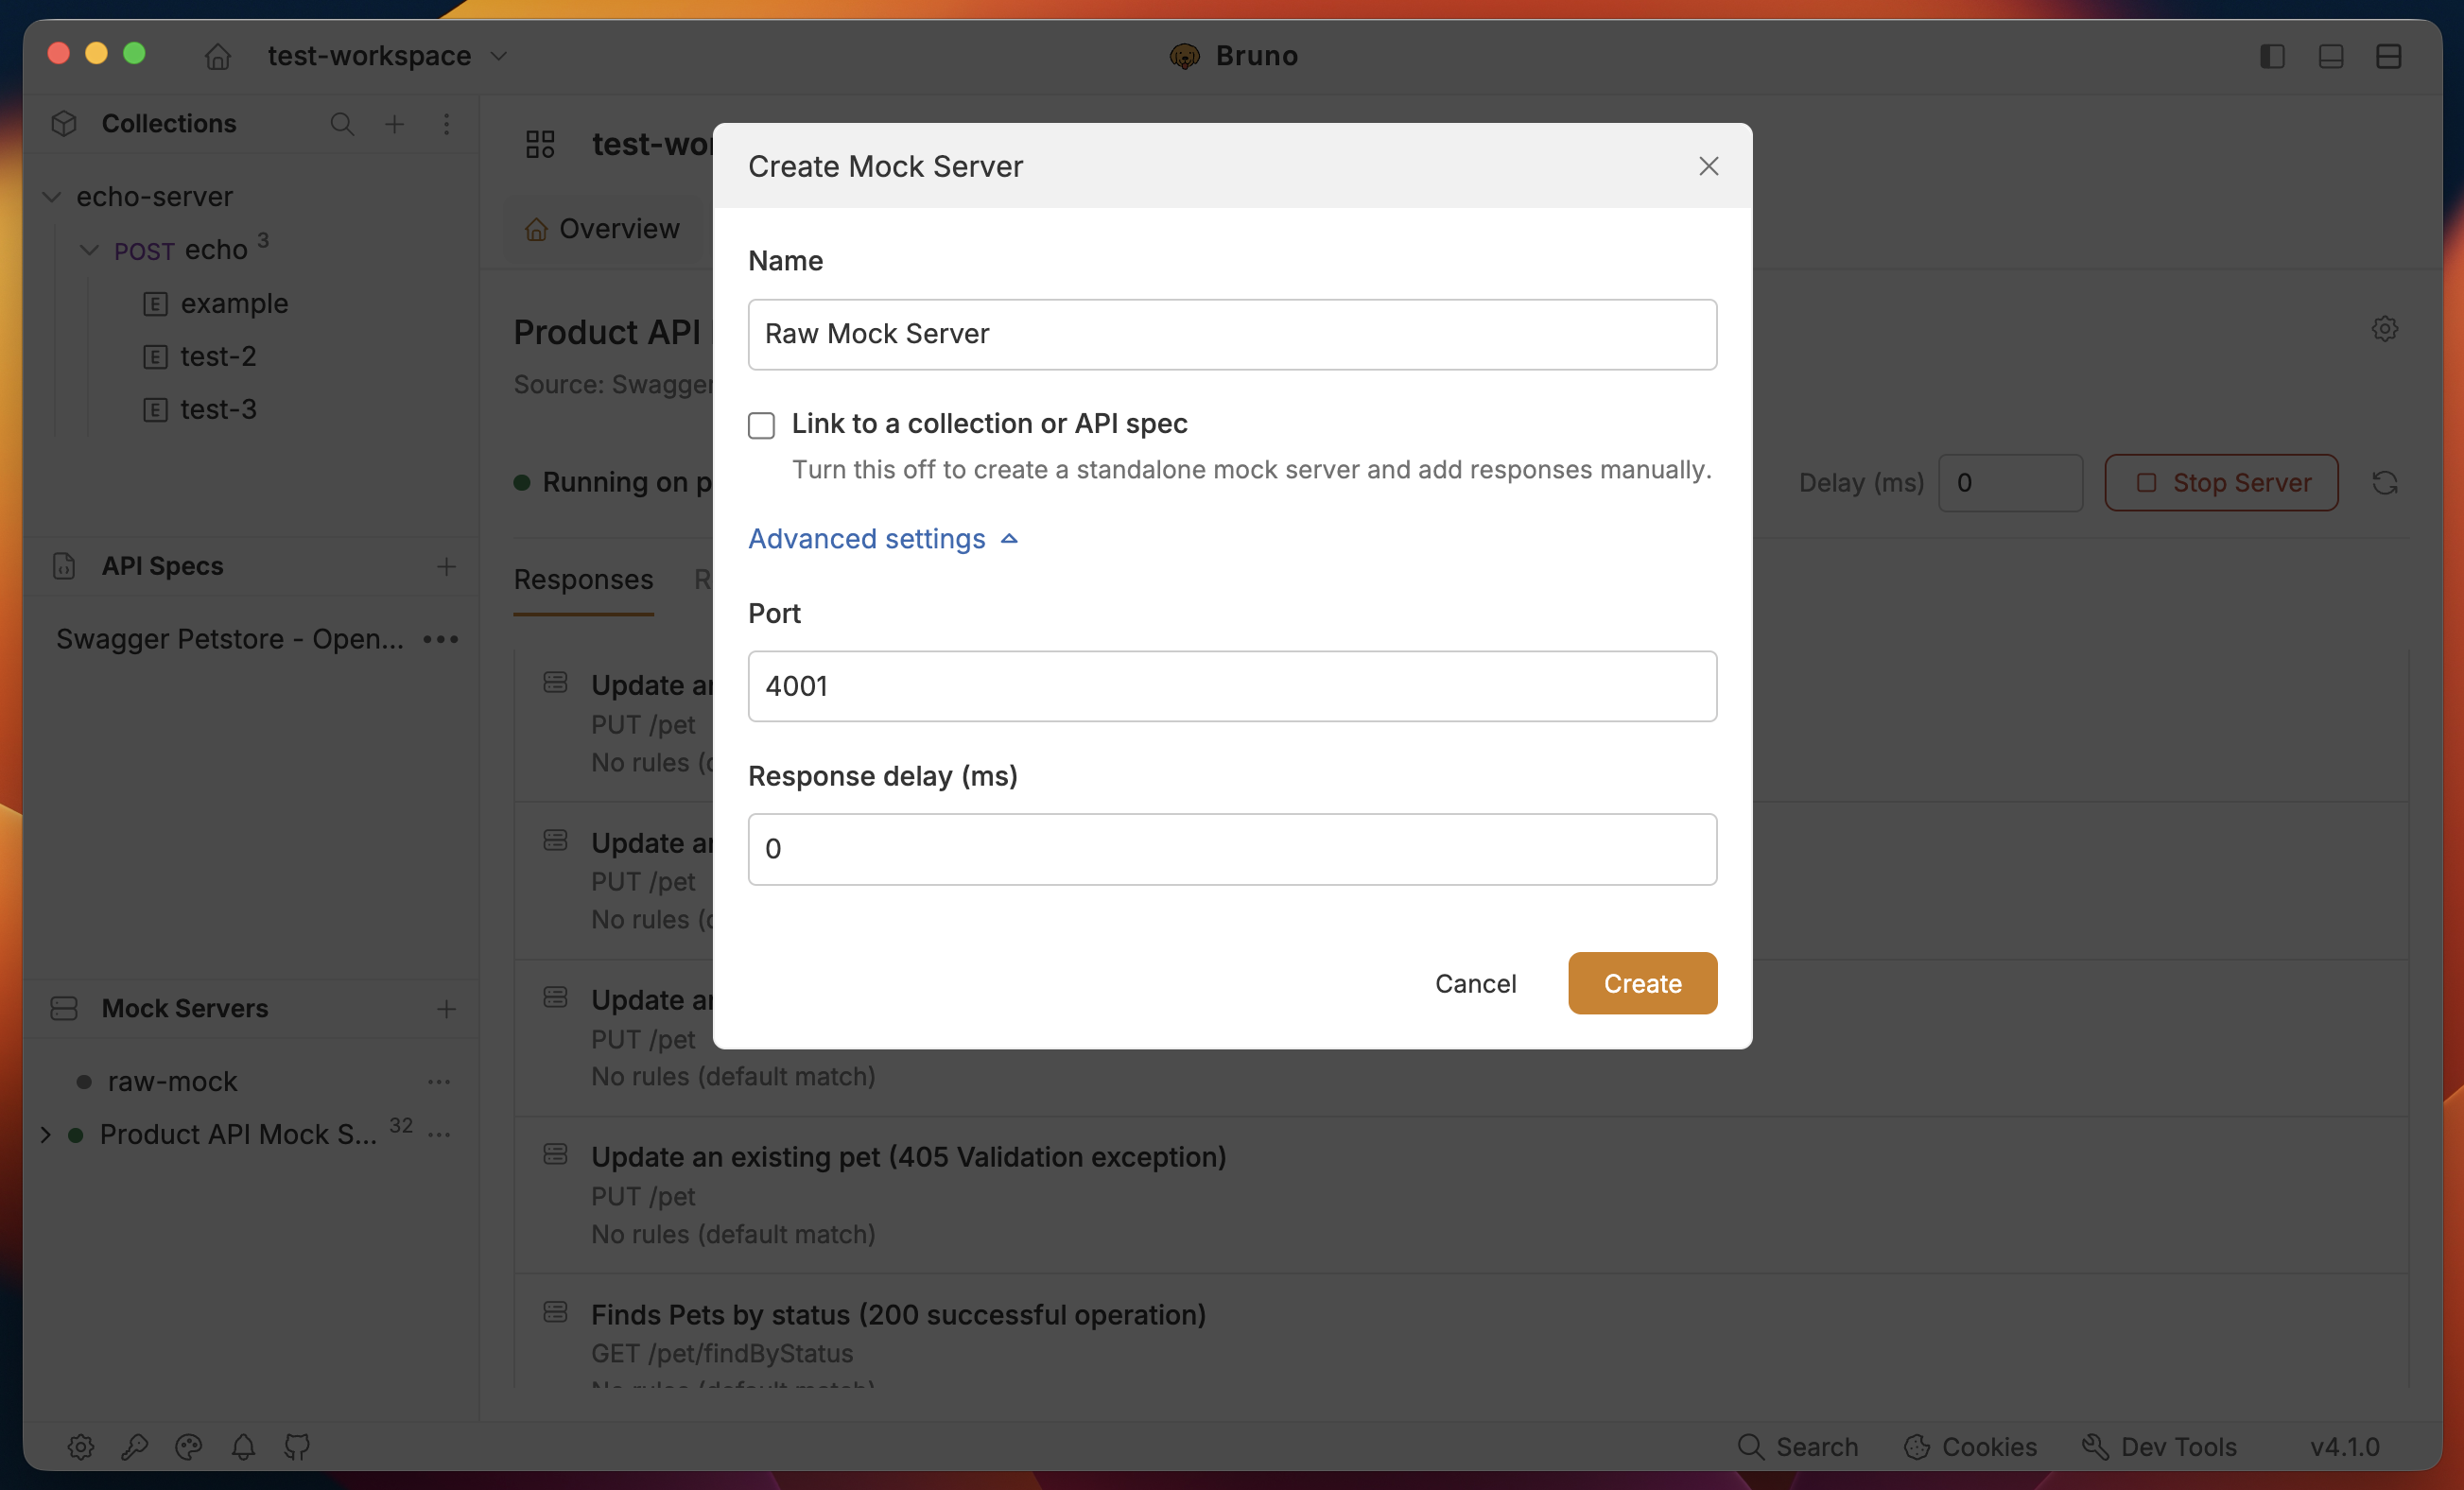
Task: Collapse Advanced settings section
Action: point(883,539)
